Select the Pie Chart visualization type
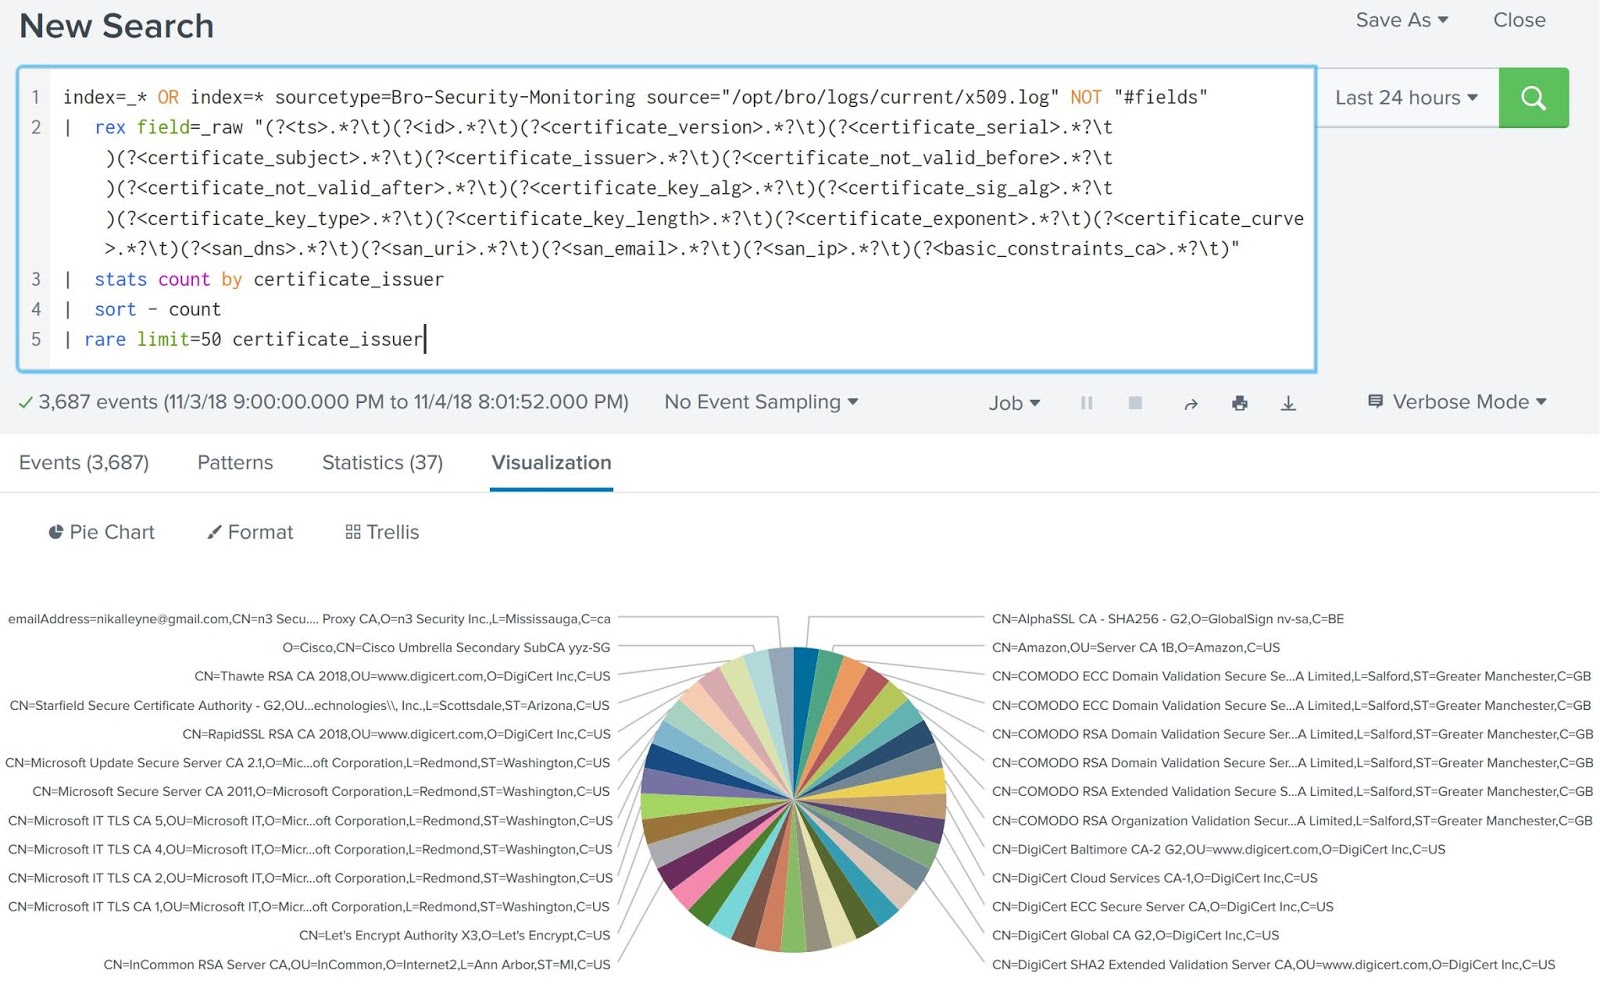Viewport: 1600px width, 995px height. click(x=100, y=531)
